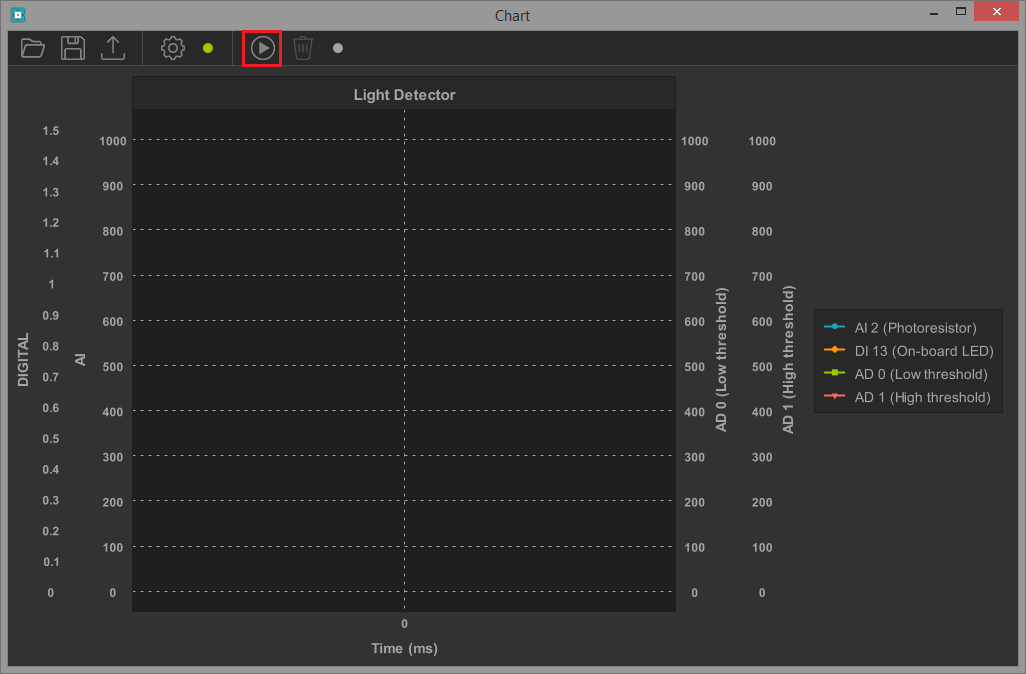1026x674 pixels.
Task: Click the green connection status dot
Action: [208, 48]
